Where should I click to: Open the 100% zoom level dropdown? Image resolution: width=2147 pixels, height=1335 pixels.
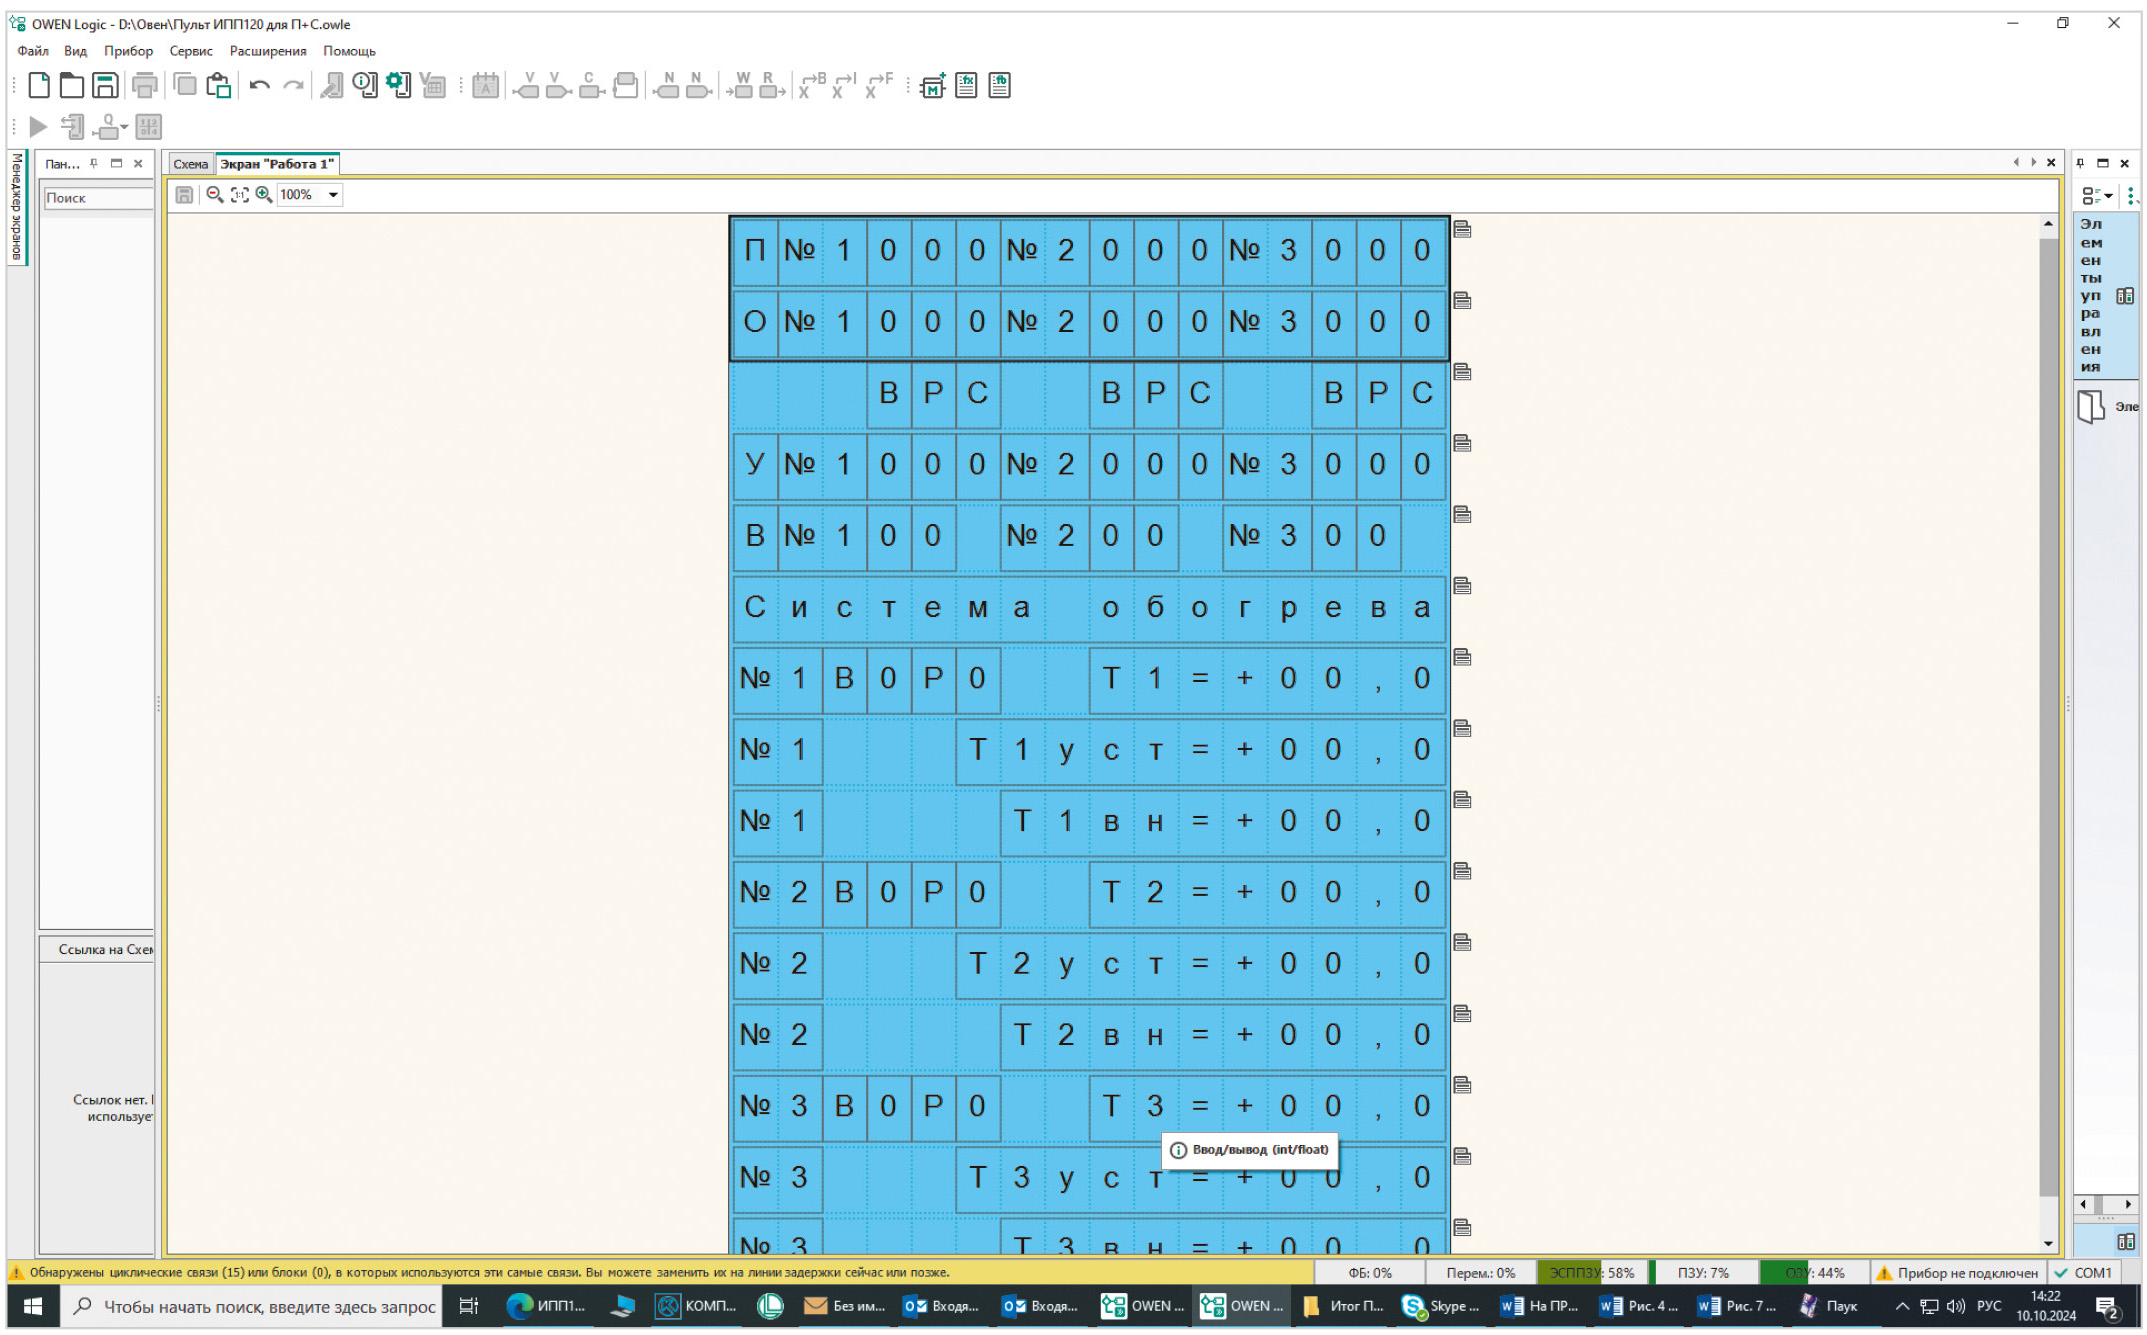point(333,195)
